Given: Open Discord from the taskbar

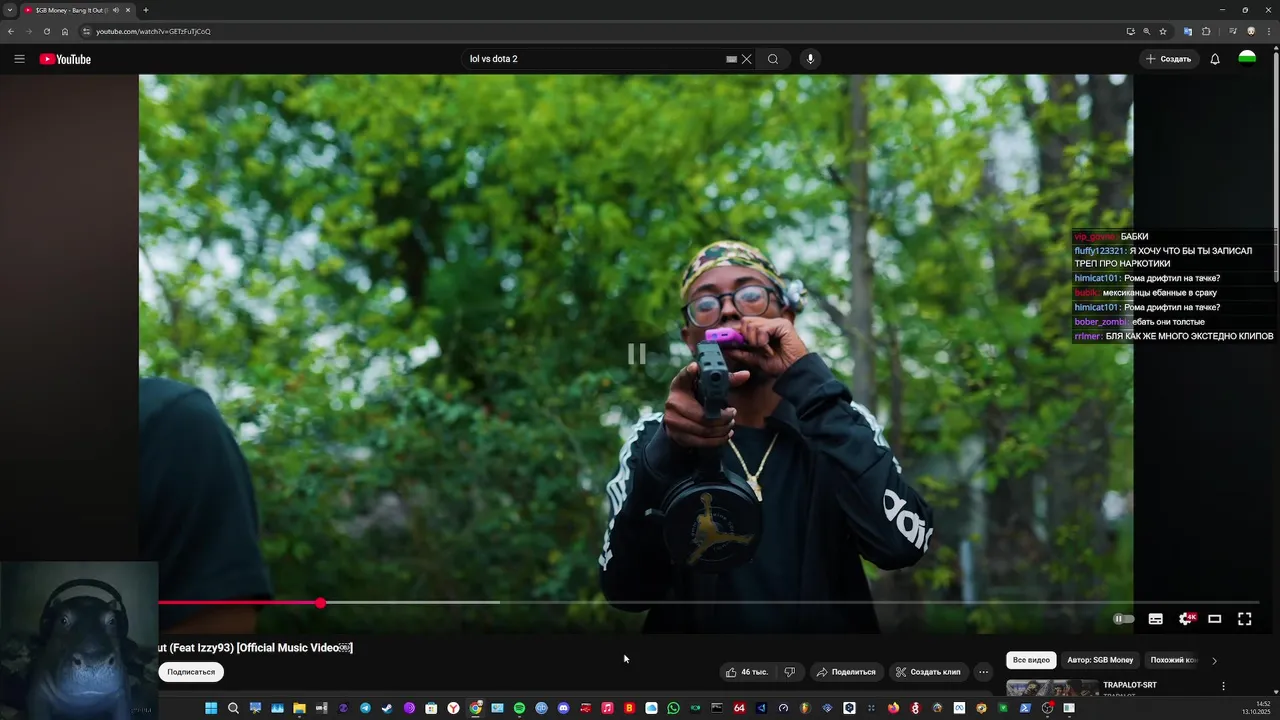Looking at the screenshot, I should click(563, 708).
